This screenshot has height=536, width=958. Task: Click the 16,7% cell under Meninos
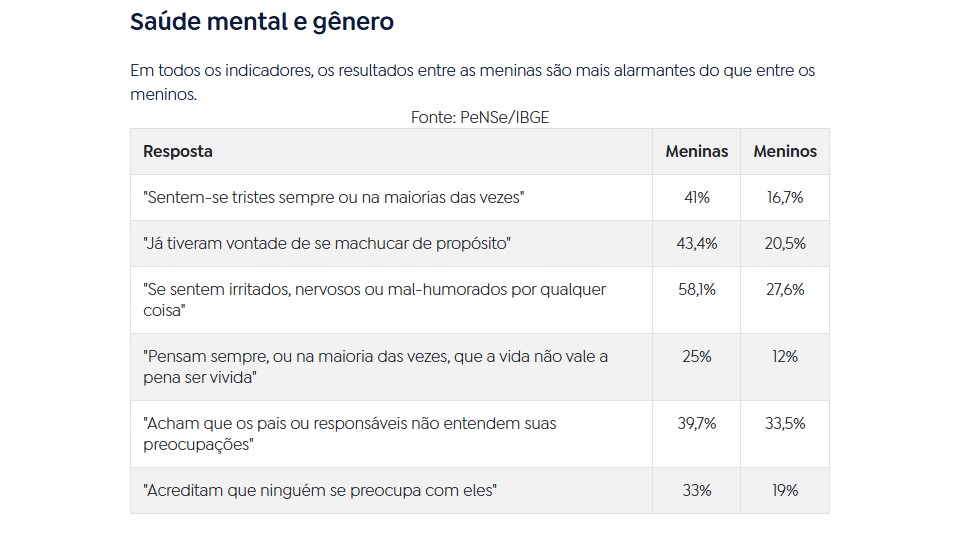point(784,198)
